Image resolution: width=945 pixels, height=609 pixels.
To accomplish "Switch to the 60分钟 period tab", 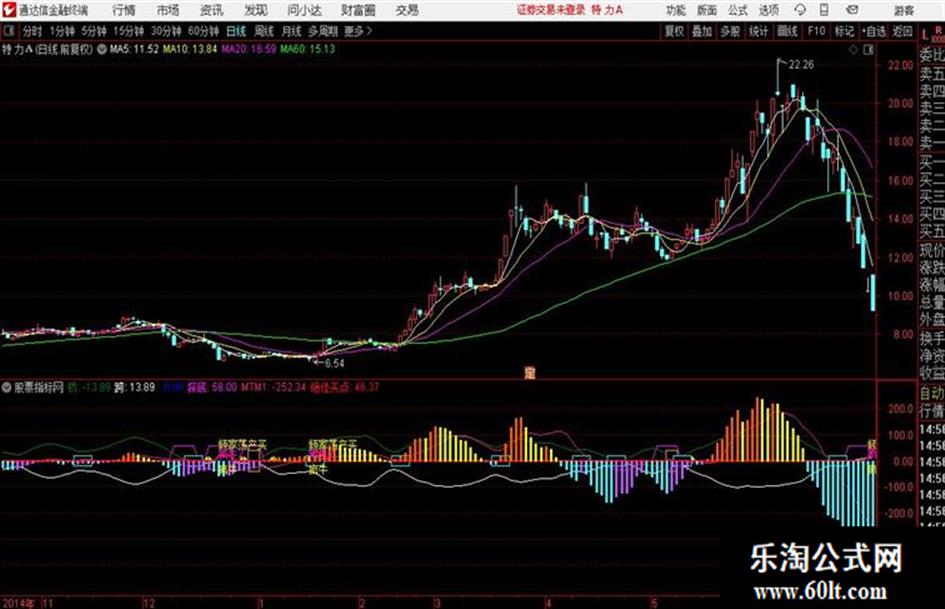I will pos(203,31).
